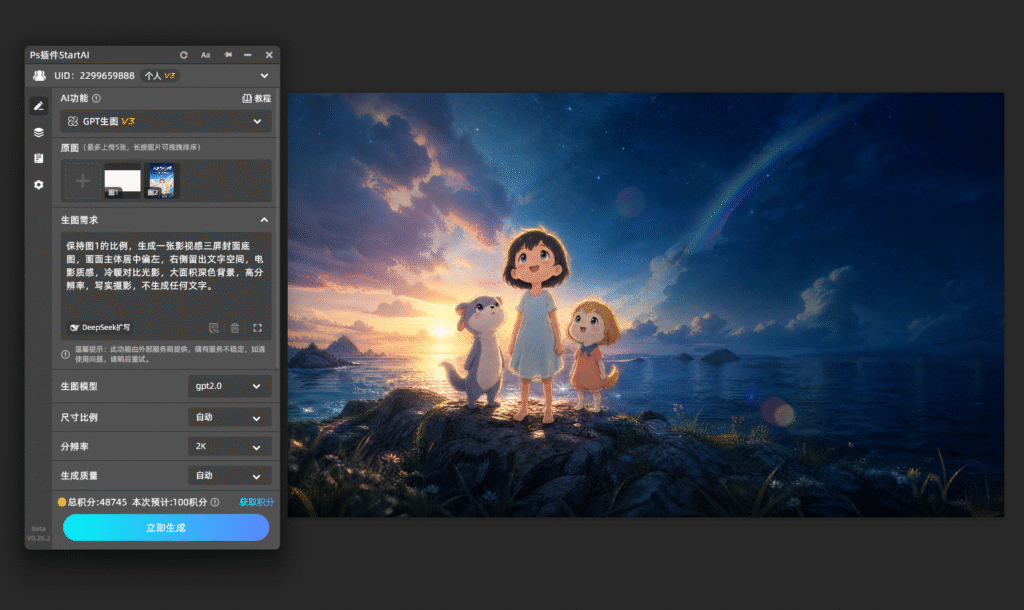Minimize the StartAI plugin panel
This screenshot has height=610, width=1024.
point(248,55)
